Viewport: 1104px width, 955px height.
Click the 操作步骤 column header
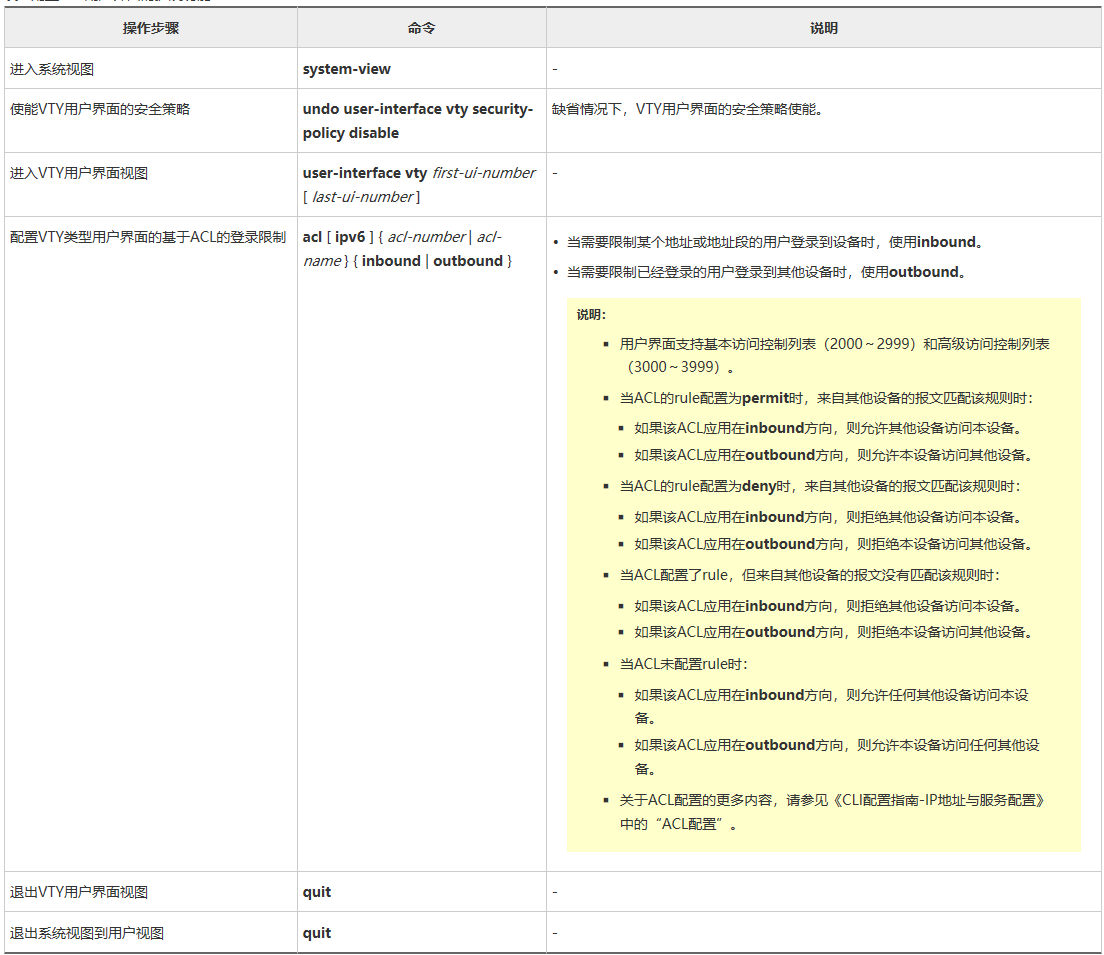(x=151, y=28)
